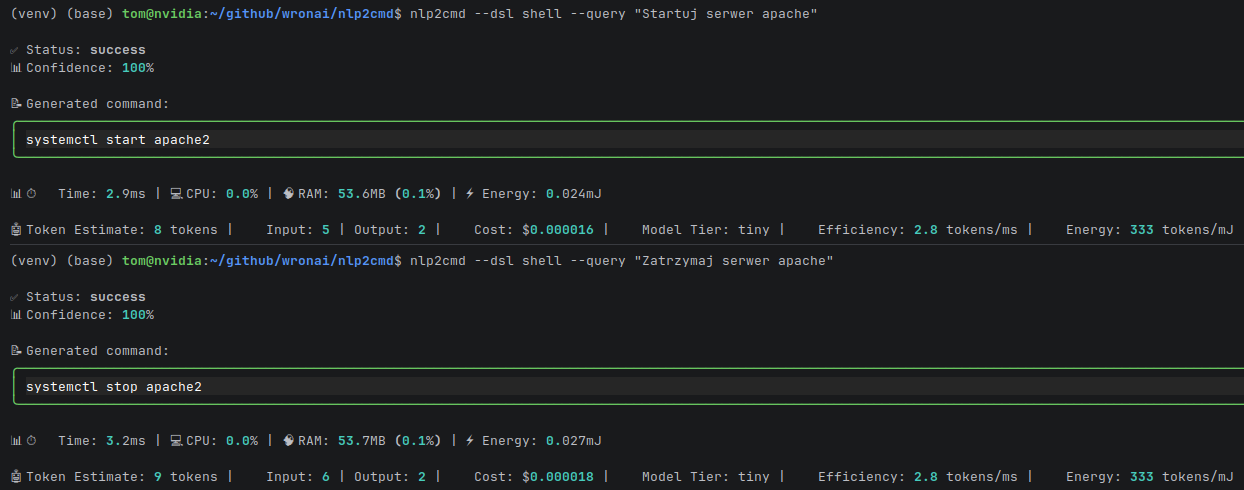The width and height of the screenshot is (1244, 490).
Task: Click the checkmark icon beside first Status: success
Action: click(15, 50)
